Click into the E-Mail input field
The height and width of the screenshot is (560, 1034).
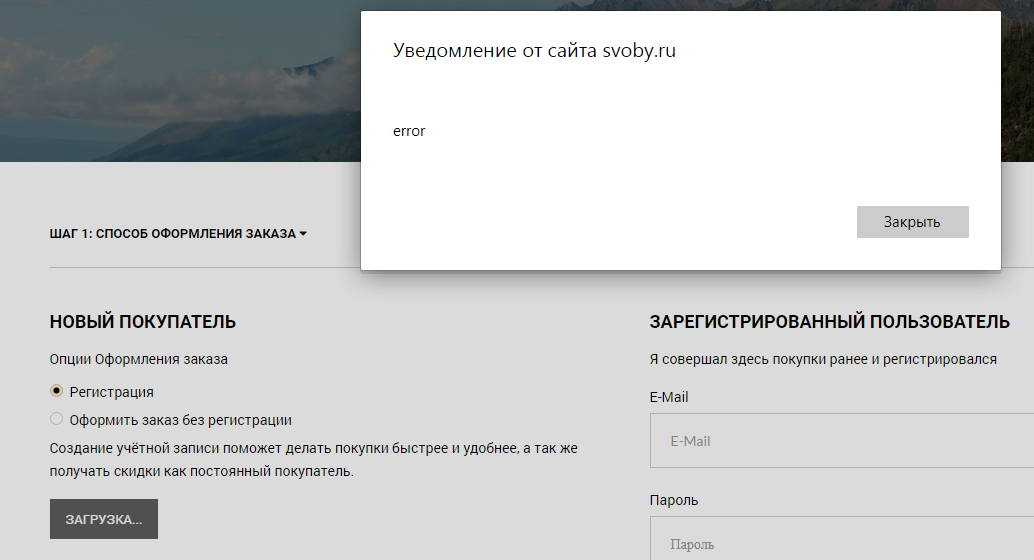click(x=841, y=441)
